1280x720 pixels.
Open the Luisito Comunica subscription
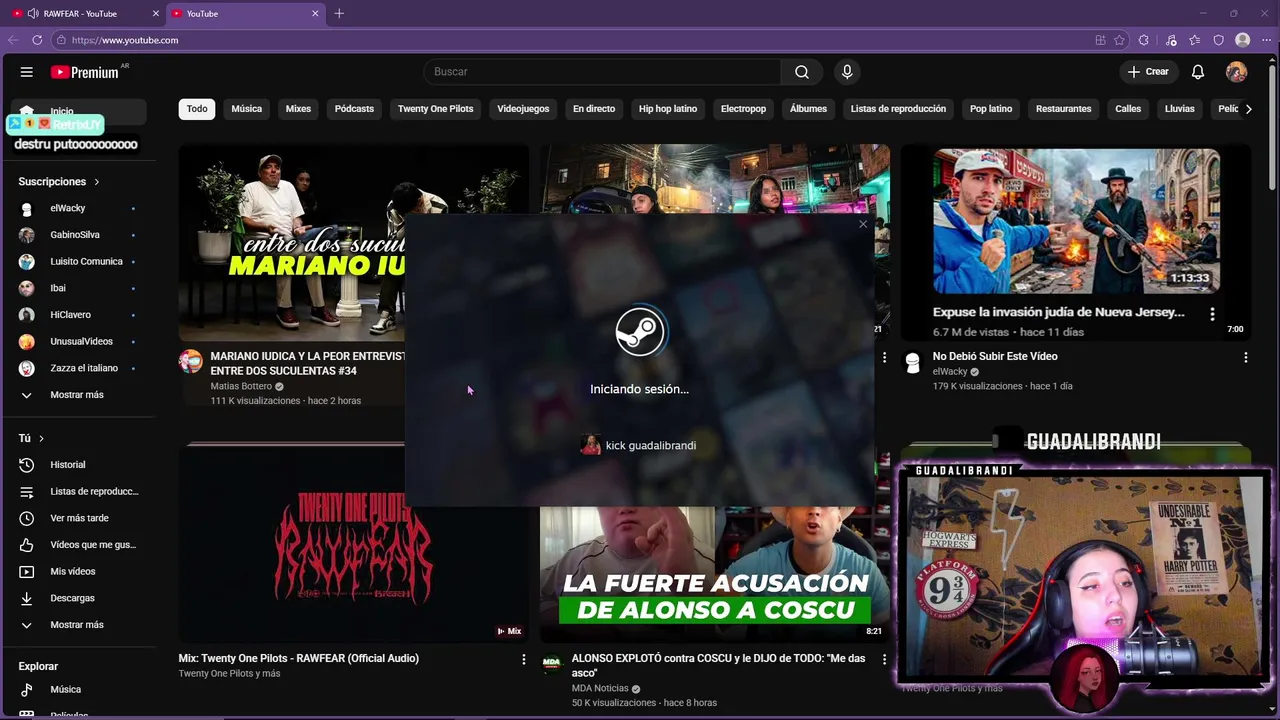tap(81, 261)
